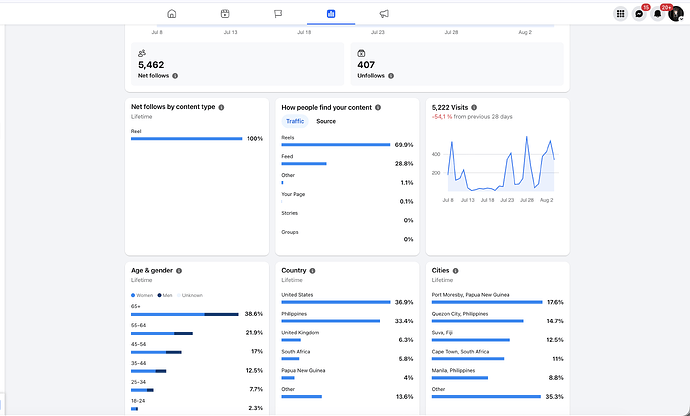
Task: Click the 407 unfollows value
Action: click(x=366, y=65)
